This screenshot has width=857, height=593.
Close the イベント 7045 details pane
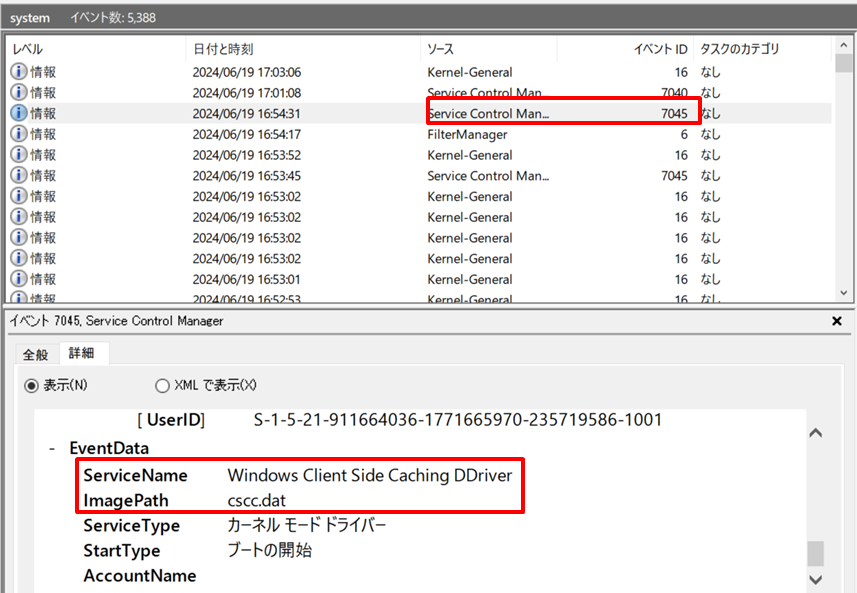click(836, 321)
